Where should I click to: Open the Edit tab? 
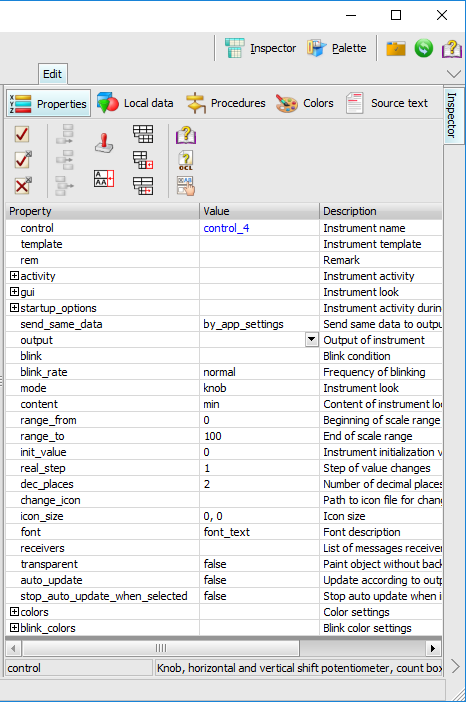[x=52, y=74]
